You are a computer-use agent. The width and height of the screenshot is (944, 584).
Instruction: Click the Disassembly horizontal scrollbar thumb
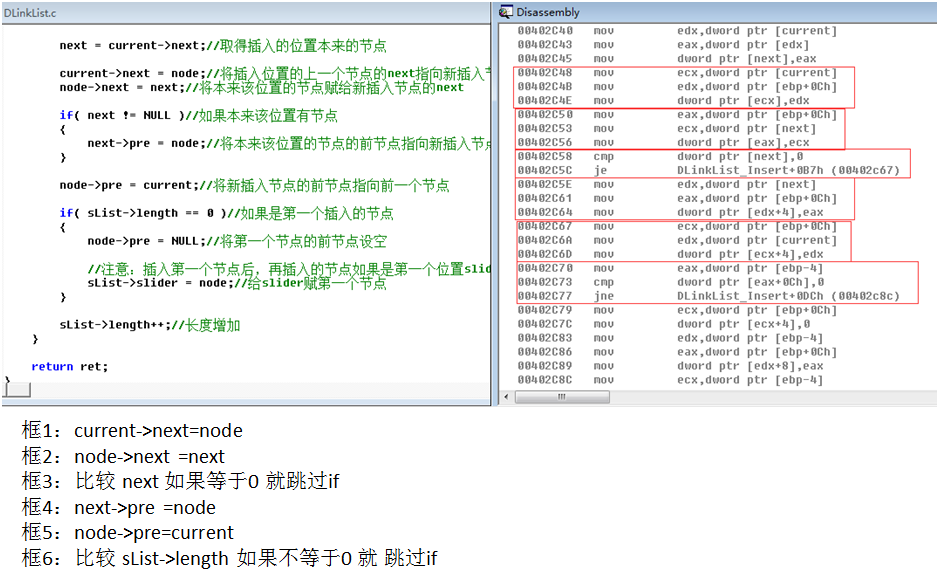562,397
